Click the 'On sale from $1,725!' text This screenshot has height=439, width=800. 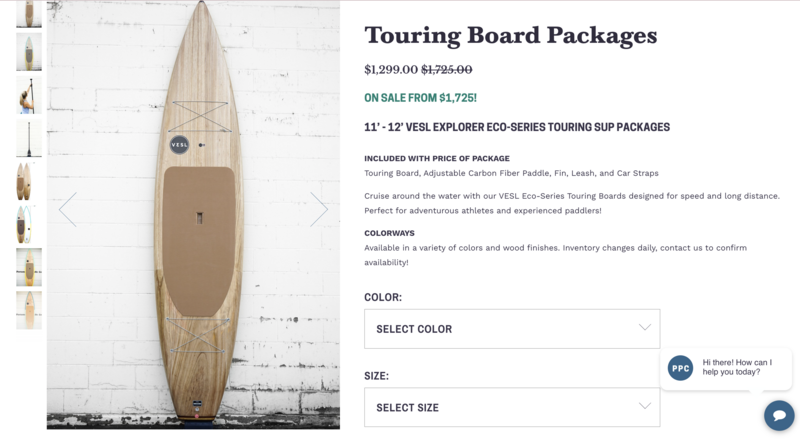click(420, 98)
